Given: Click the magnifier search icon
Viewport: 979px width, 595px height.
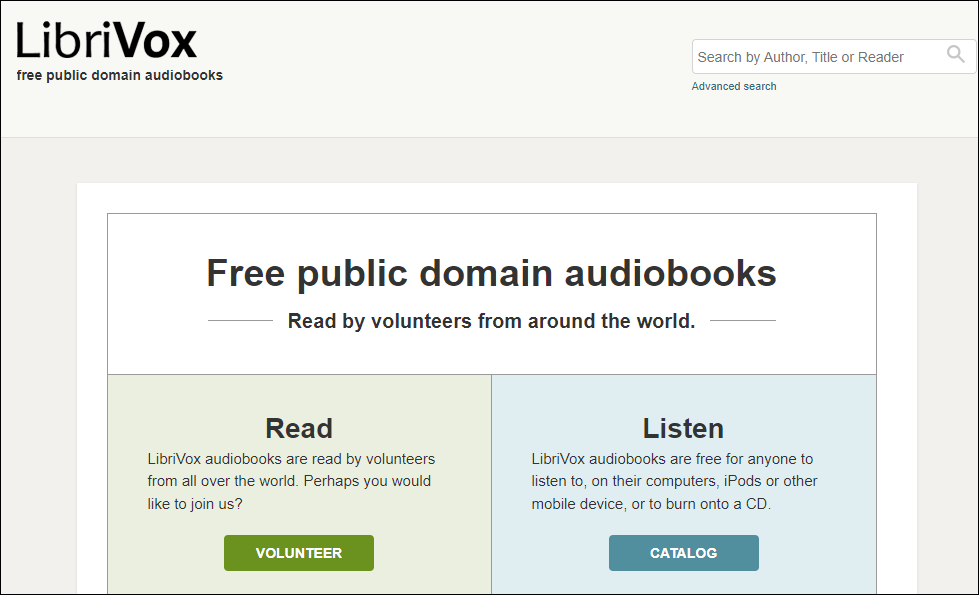Looking at the screenshot, I should tap(955, 54).
